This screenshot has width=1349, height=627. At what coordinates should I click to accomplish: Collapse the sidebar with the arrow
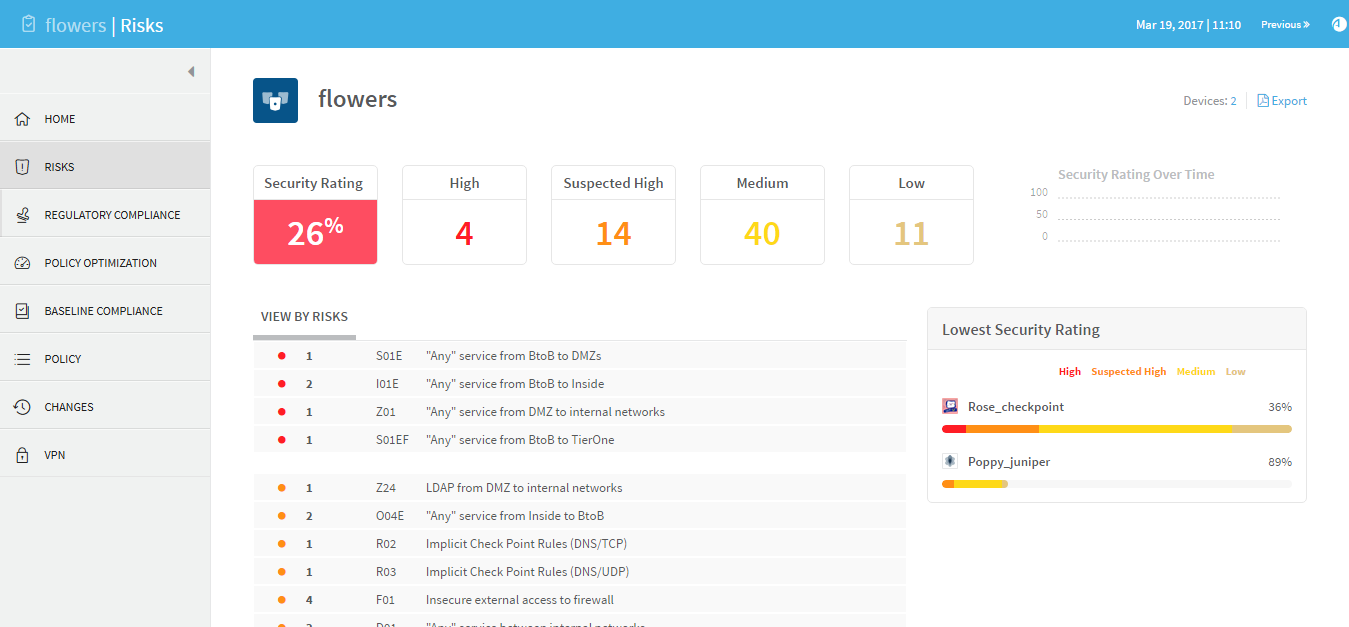pyautogui.click(x=191, y=72)
